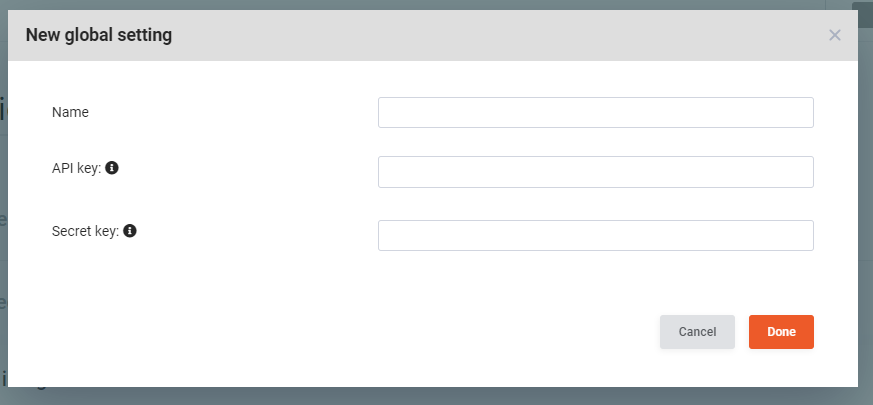Confirm the setting with Done

click(781, 332)
